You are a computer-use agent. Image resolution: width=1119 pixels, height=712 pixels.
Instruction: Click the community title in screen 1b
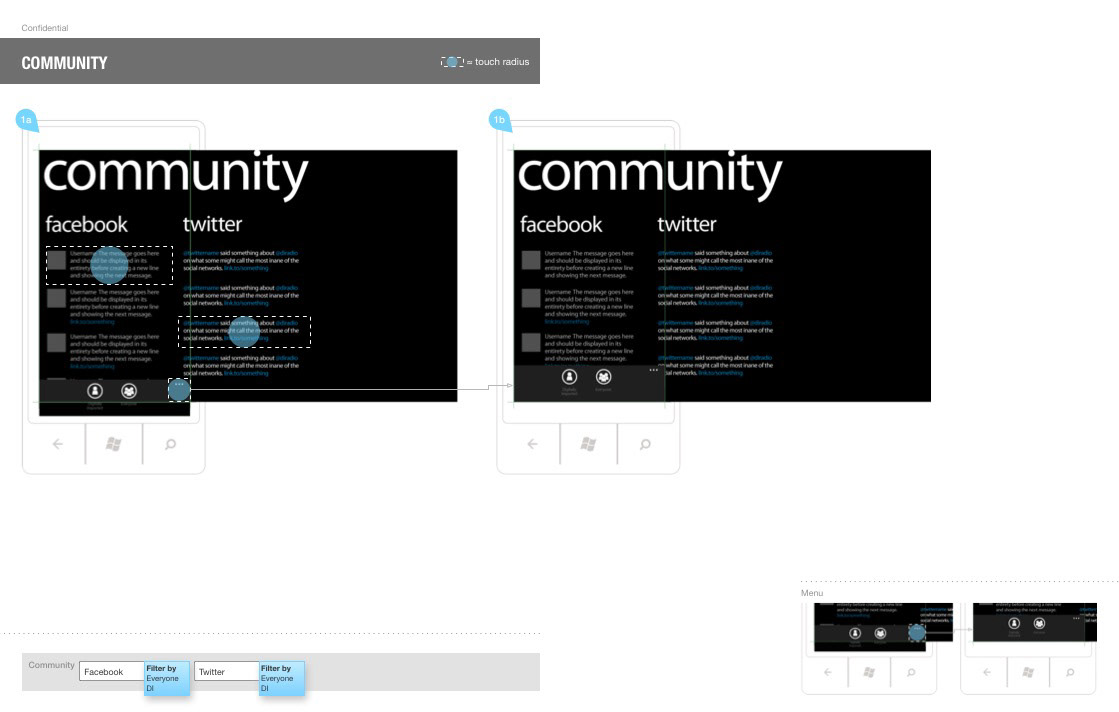[649, 175]
